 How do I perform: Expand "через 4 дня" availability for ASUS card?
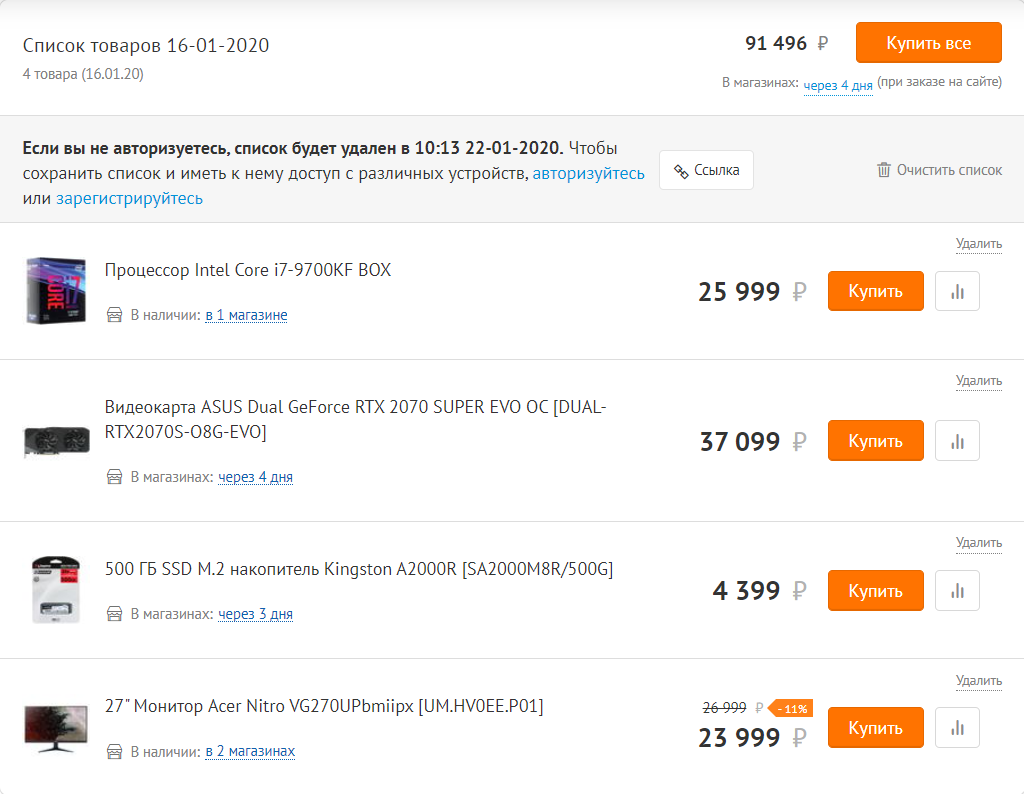click(x=255, y=477)
